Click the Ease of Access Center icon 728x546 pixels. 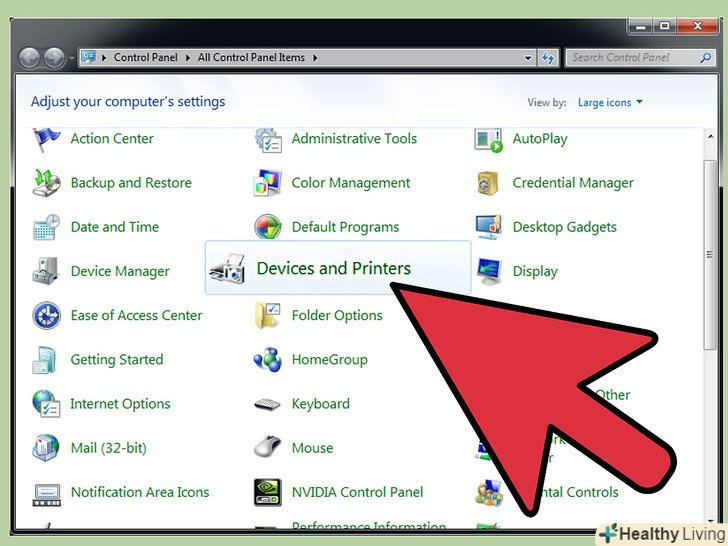(x=46, y=316)
